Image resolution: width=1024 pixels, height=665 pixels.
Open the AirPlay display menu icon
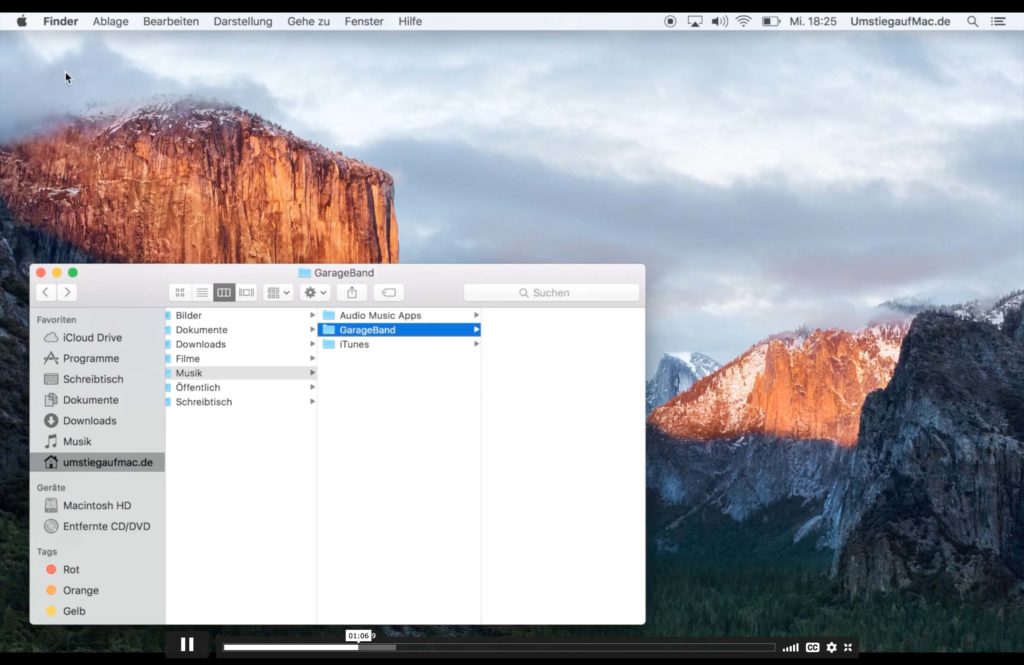695,22
